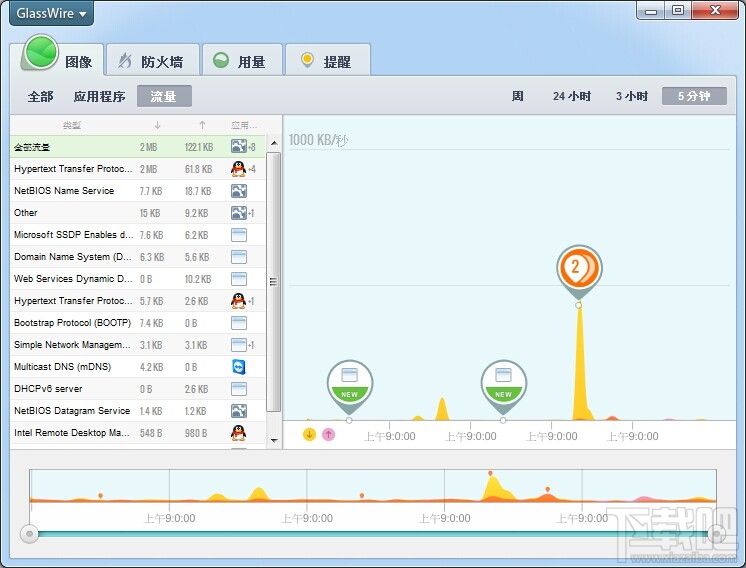Click app icon in NetBIOS Datagram Service row
The width and height of the screenshot is (746, 568).
pos(239,411)
